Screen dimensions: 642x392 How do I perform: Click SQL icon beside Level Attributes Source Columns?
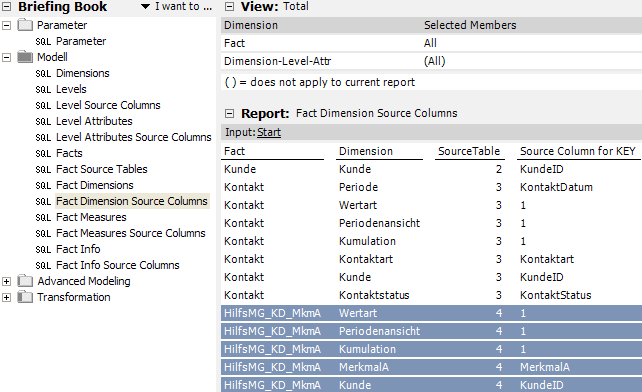(43, 138)
